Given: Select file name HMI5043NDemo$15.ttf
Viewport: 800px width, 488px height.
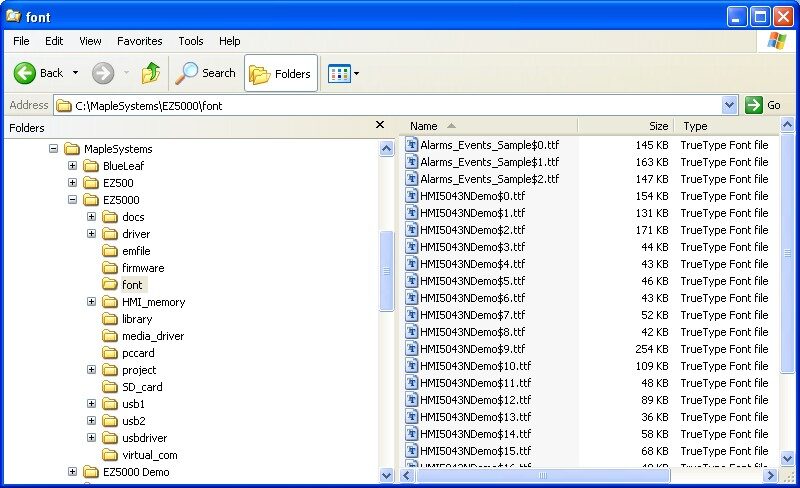Looking at the screenshot, I should click(x=476, y=451).
